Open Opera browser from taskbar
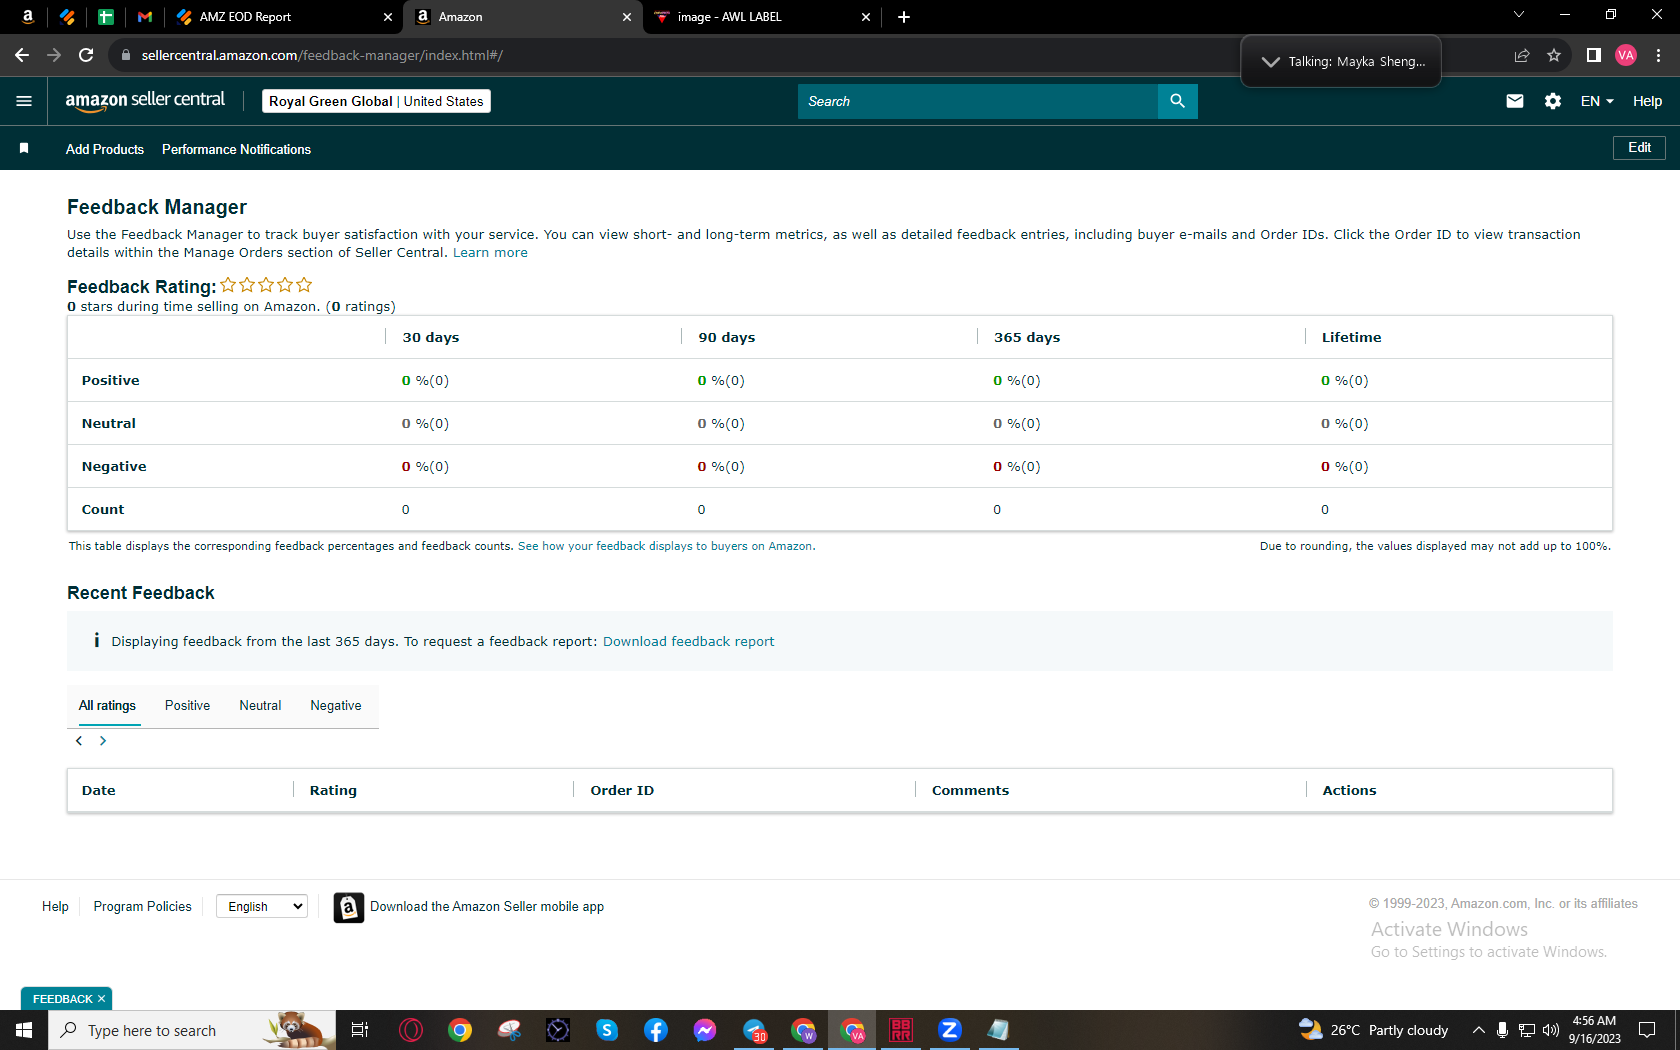Screen dimensions: 1680x1050 411,1030
